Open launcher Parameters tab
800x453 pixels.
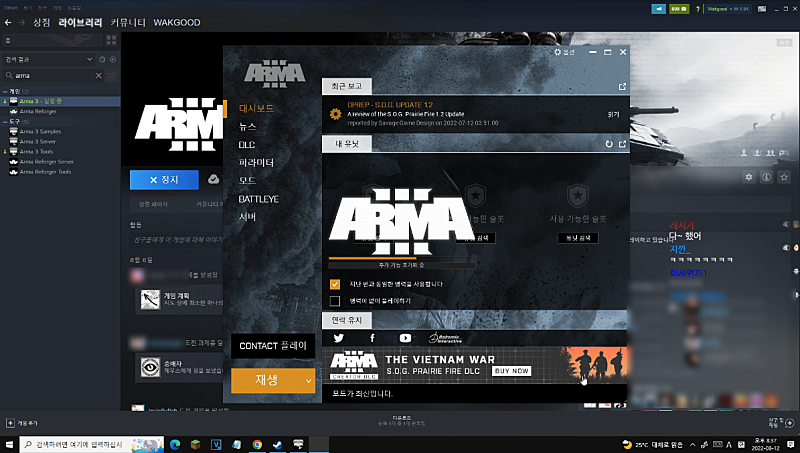pyautogui.click(x=256, y=163)
